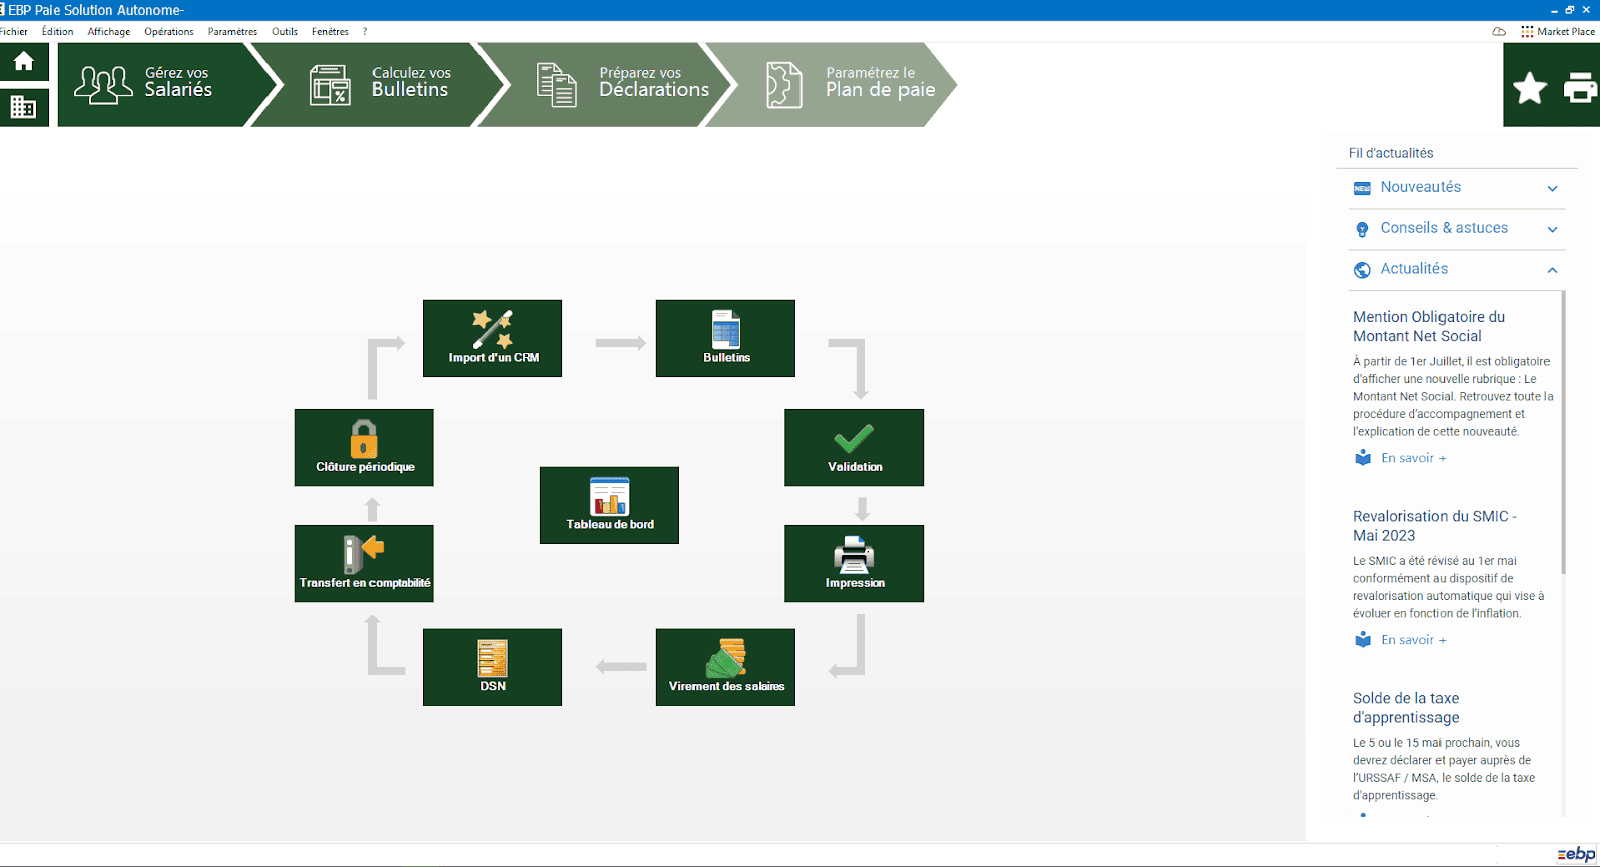This screenshot has height=867, width=1600.
Task: Open the Virement des salaires tile
Action: point(725,667)
